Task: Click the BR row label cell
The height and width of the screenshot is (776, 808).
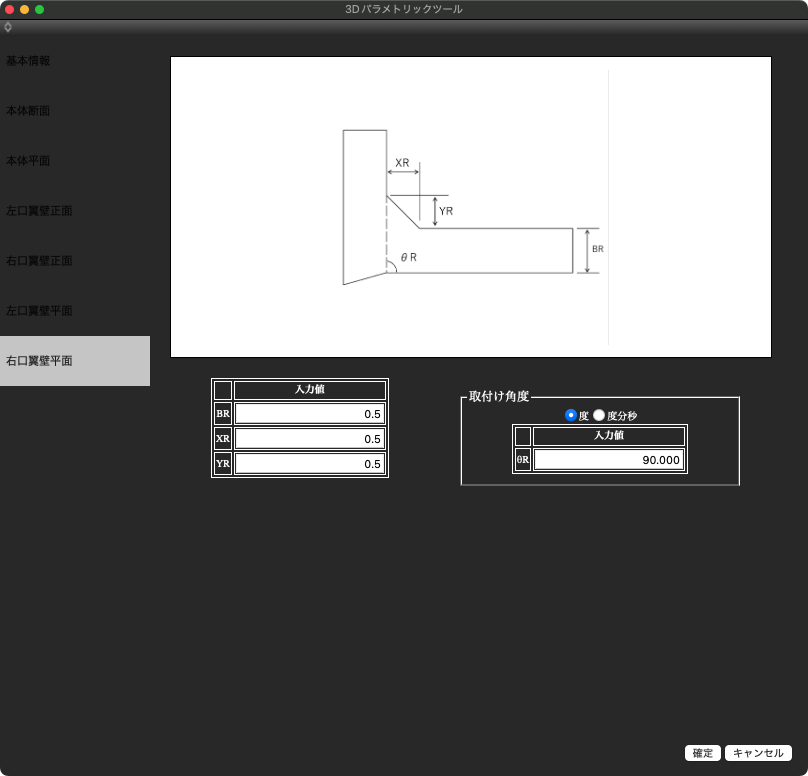Action: pyautogui.click(x=223, y=414)
